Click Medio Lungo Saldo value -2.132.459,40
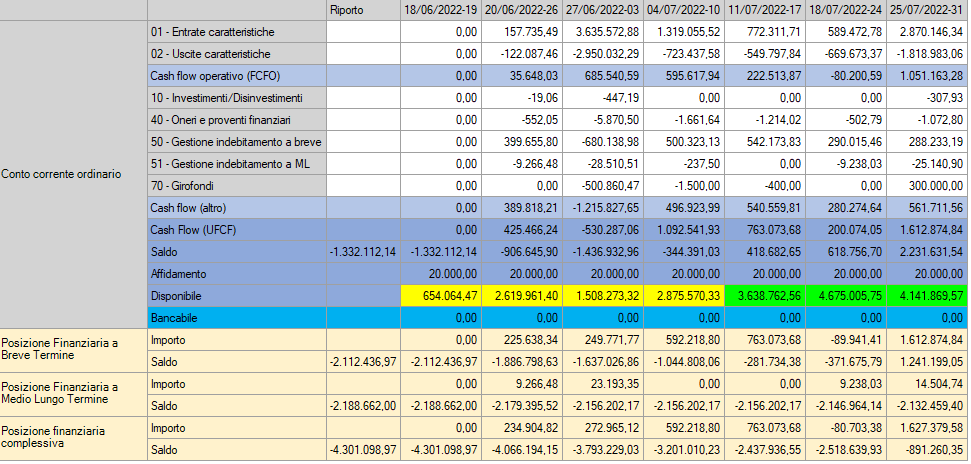971x464 pixels. pos(929,406)
